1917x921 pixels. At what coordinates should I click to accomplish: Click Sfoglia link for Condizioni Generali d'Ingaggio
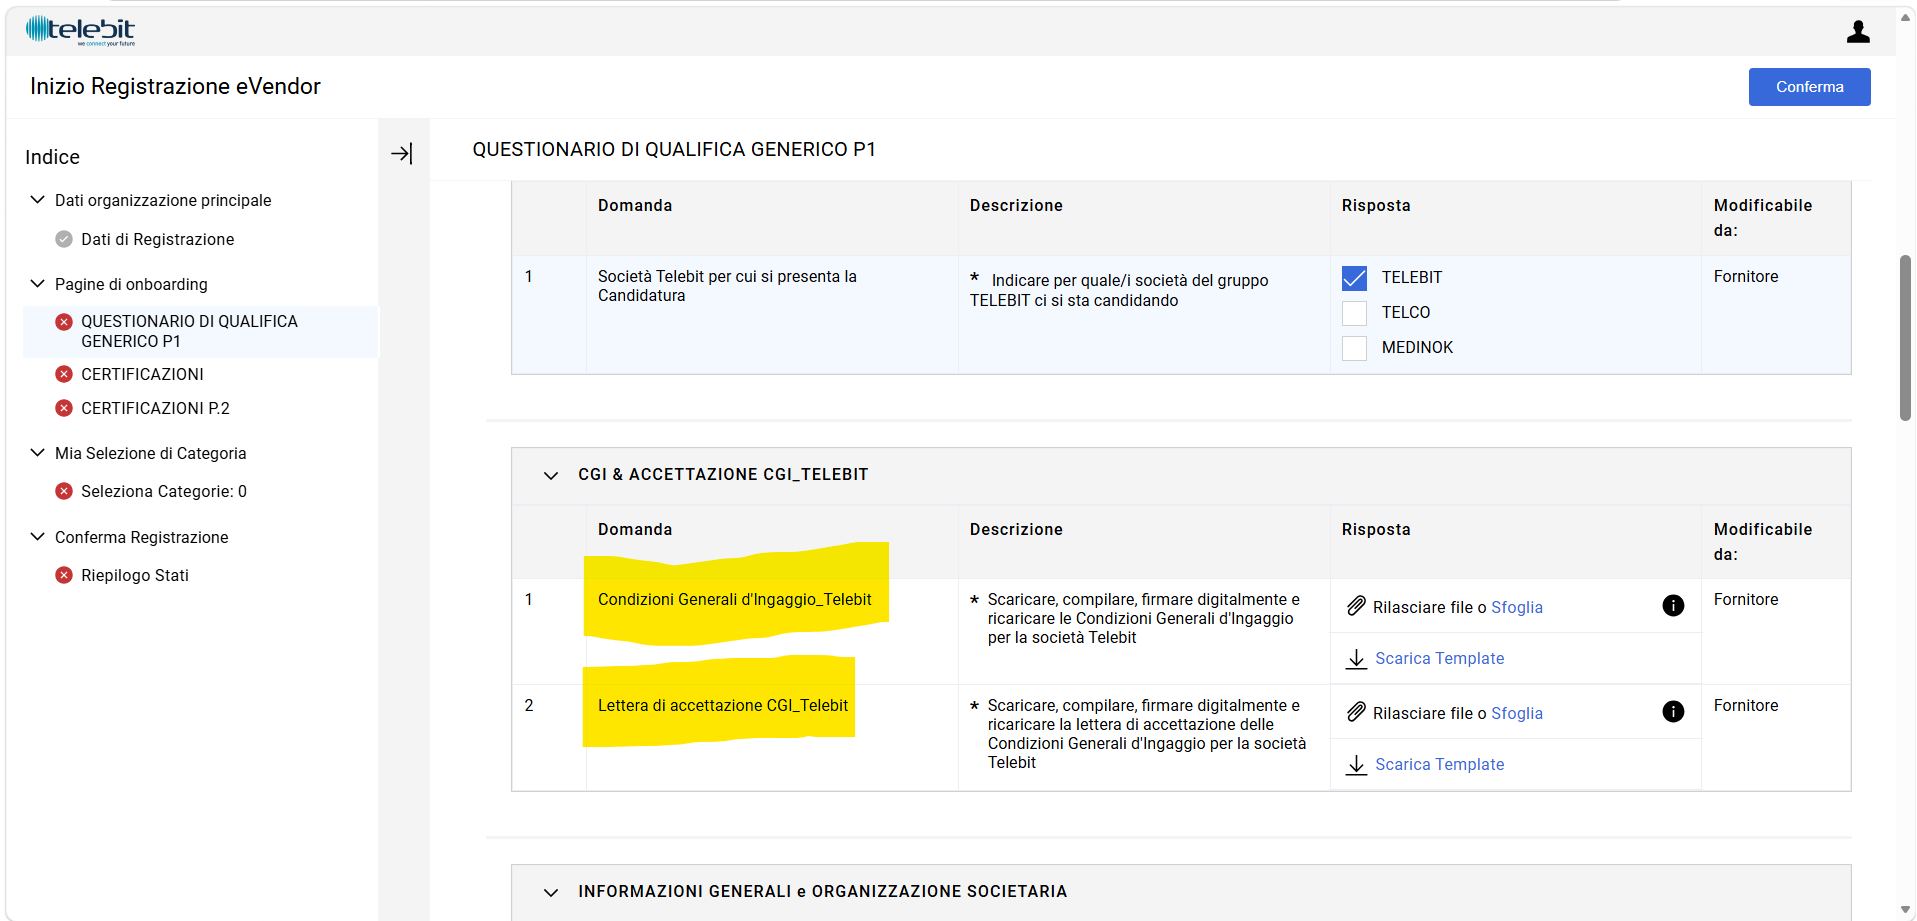1517,607
